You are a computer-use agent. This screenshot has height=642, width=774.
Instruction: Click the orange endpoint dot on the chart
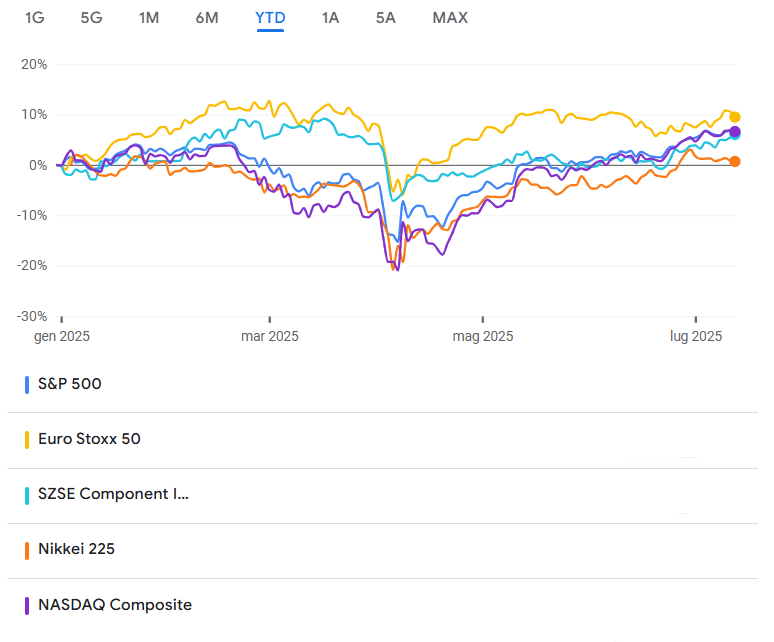[735, 161]
